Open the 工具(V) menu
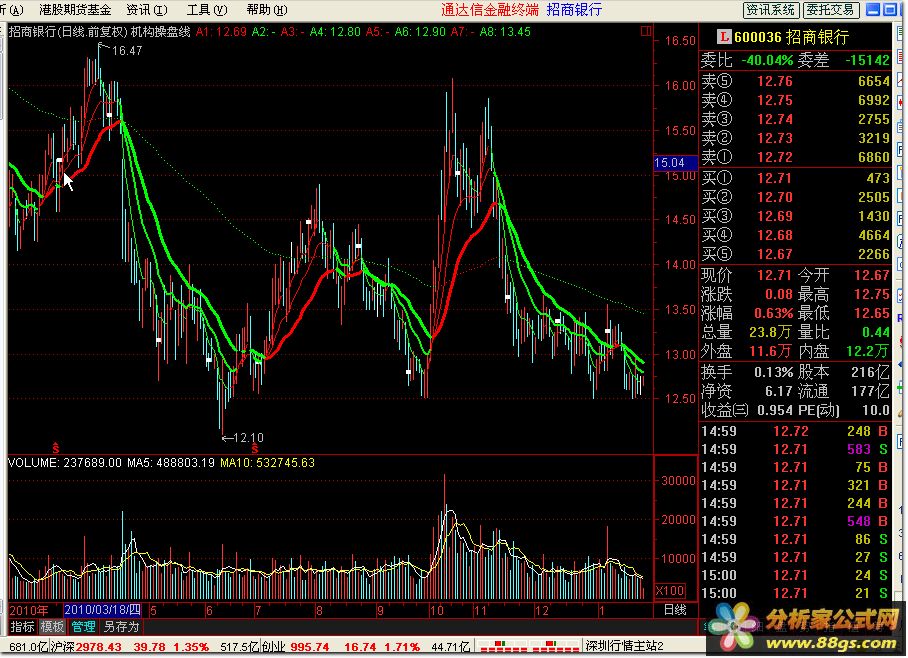This screenshot has height=658, width=908. [x=207, y=10]
